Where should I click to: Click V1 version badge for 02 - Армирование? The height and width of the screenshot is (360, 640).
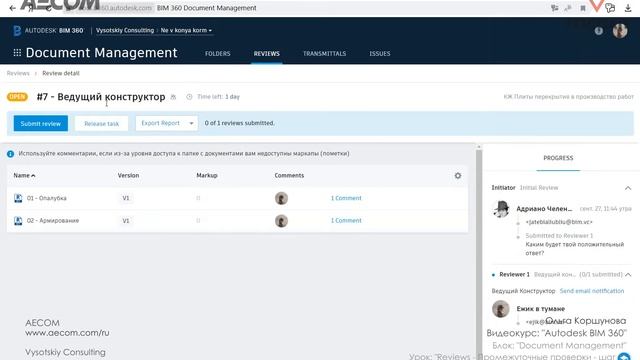(126, 220)
